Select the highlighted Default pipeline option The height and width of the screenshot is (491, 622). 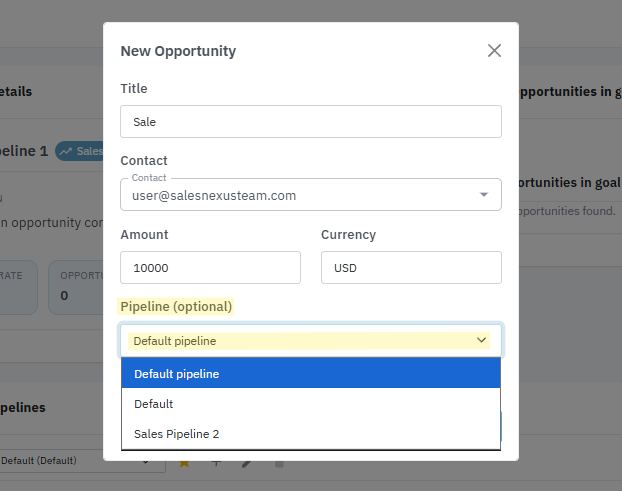(310, 374)
